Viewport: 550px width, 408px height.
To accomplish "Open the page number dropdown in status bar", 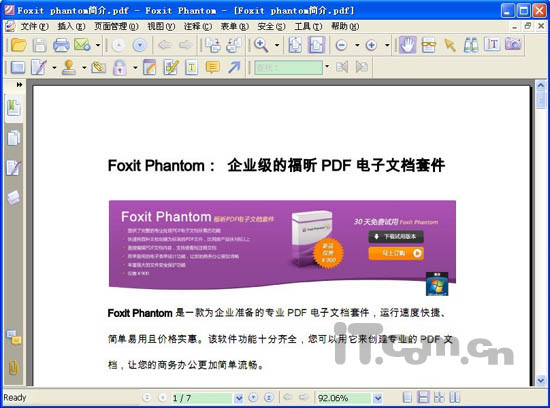I will (x=239, y=398).
